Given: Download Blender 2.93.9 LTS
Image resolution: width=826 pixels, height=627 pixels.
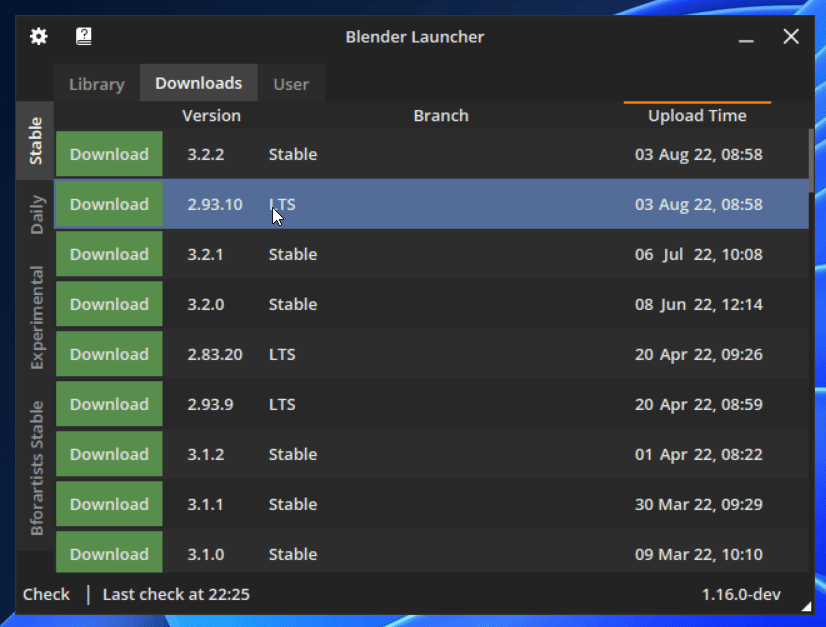Looking at the screenshot, I should pos(110,404).
